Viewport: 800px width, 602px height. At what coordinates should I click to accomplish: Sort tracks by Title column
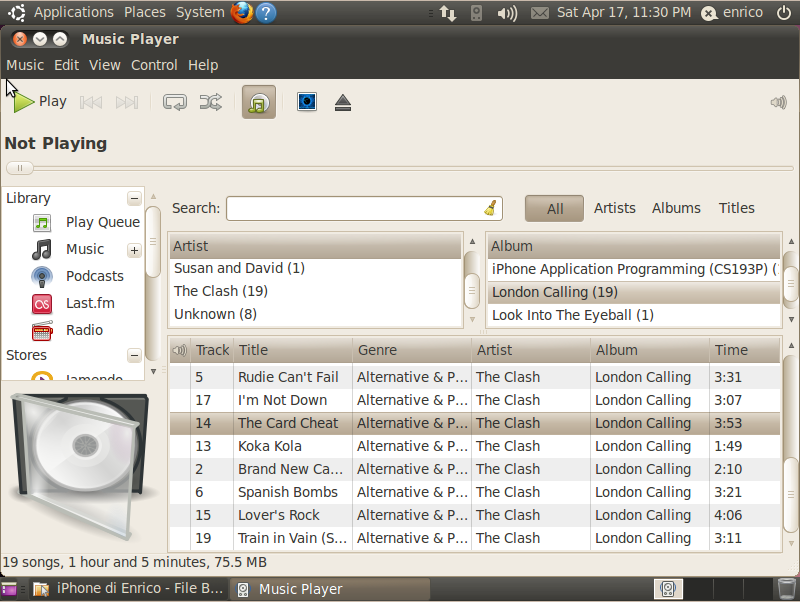pos(293,350)
